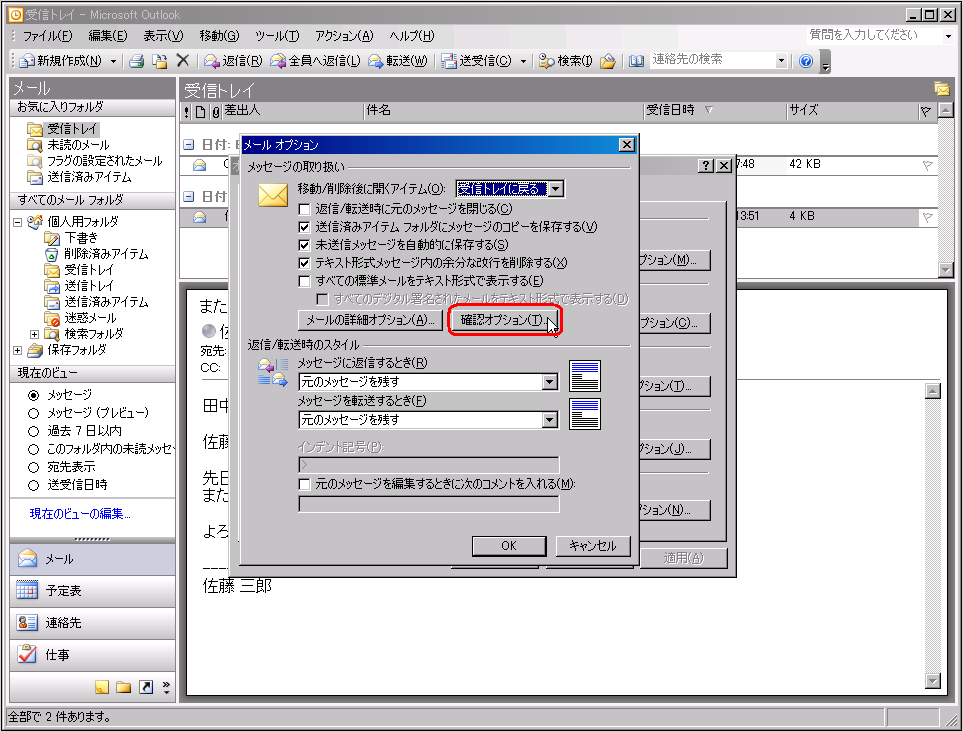This screenshot has width=963, height=732.
Task: Click the メールの詳細オプション button
Action: coord(370,320)
